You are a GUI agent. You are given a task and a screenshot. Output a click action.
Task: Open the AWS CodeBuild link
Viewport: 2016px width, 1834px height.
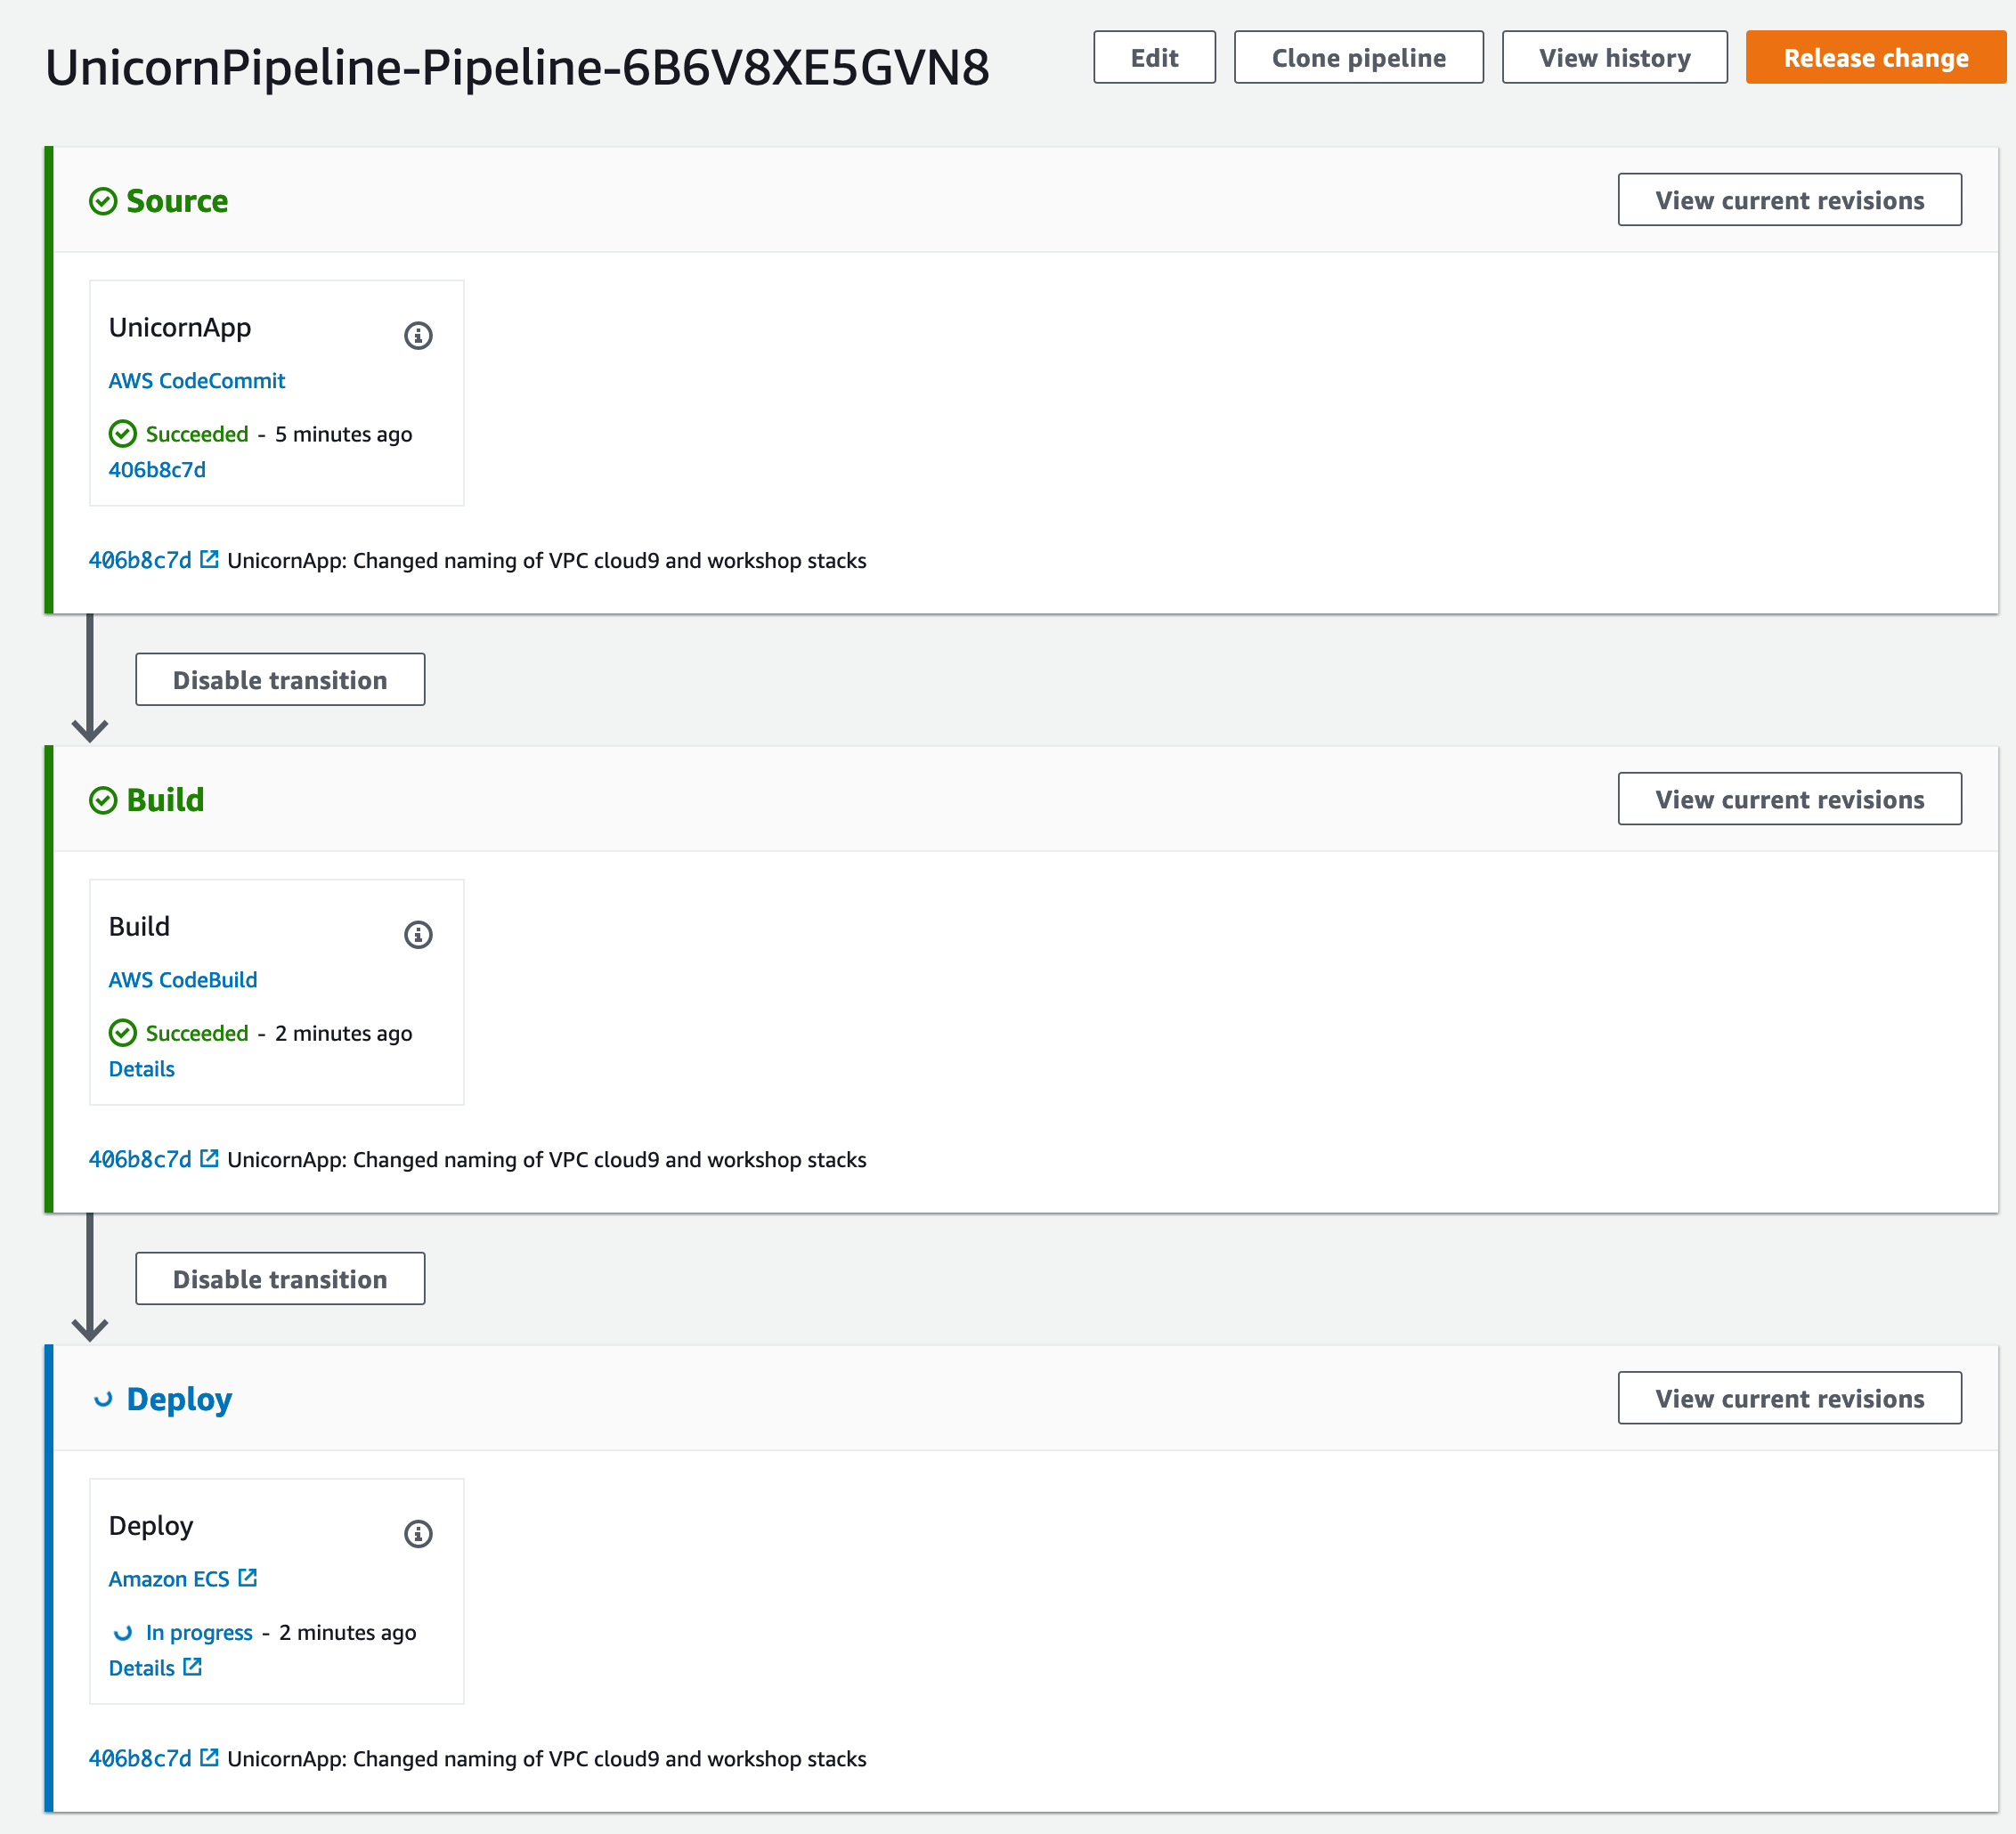coord(183,979)
